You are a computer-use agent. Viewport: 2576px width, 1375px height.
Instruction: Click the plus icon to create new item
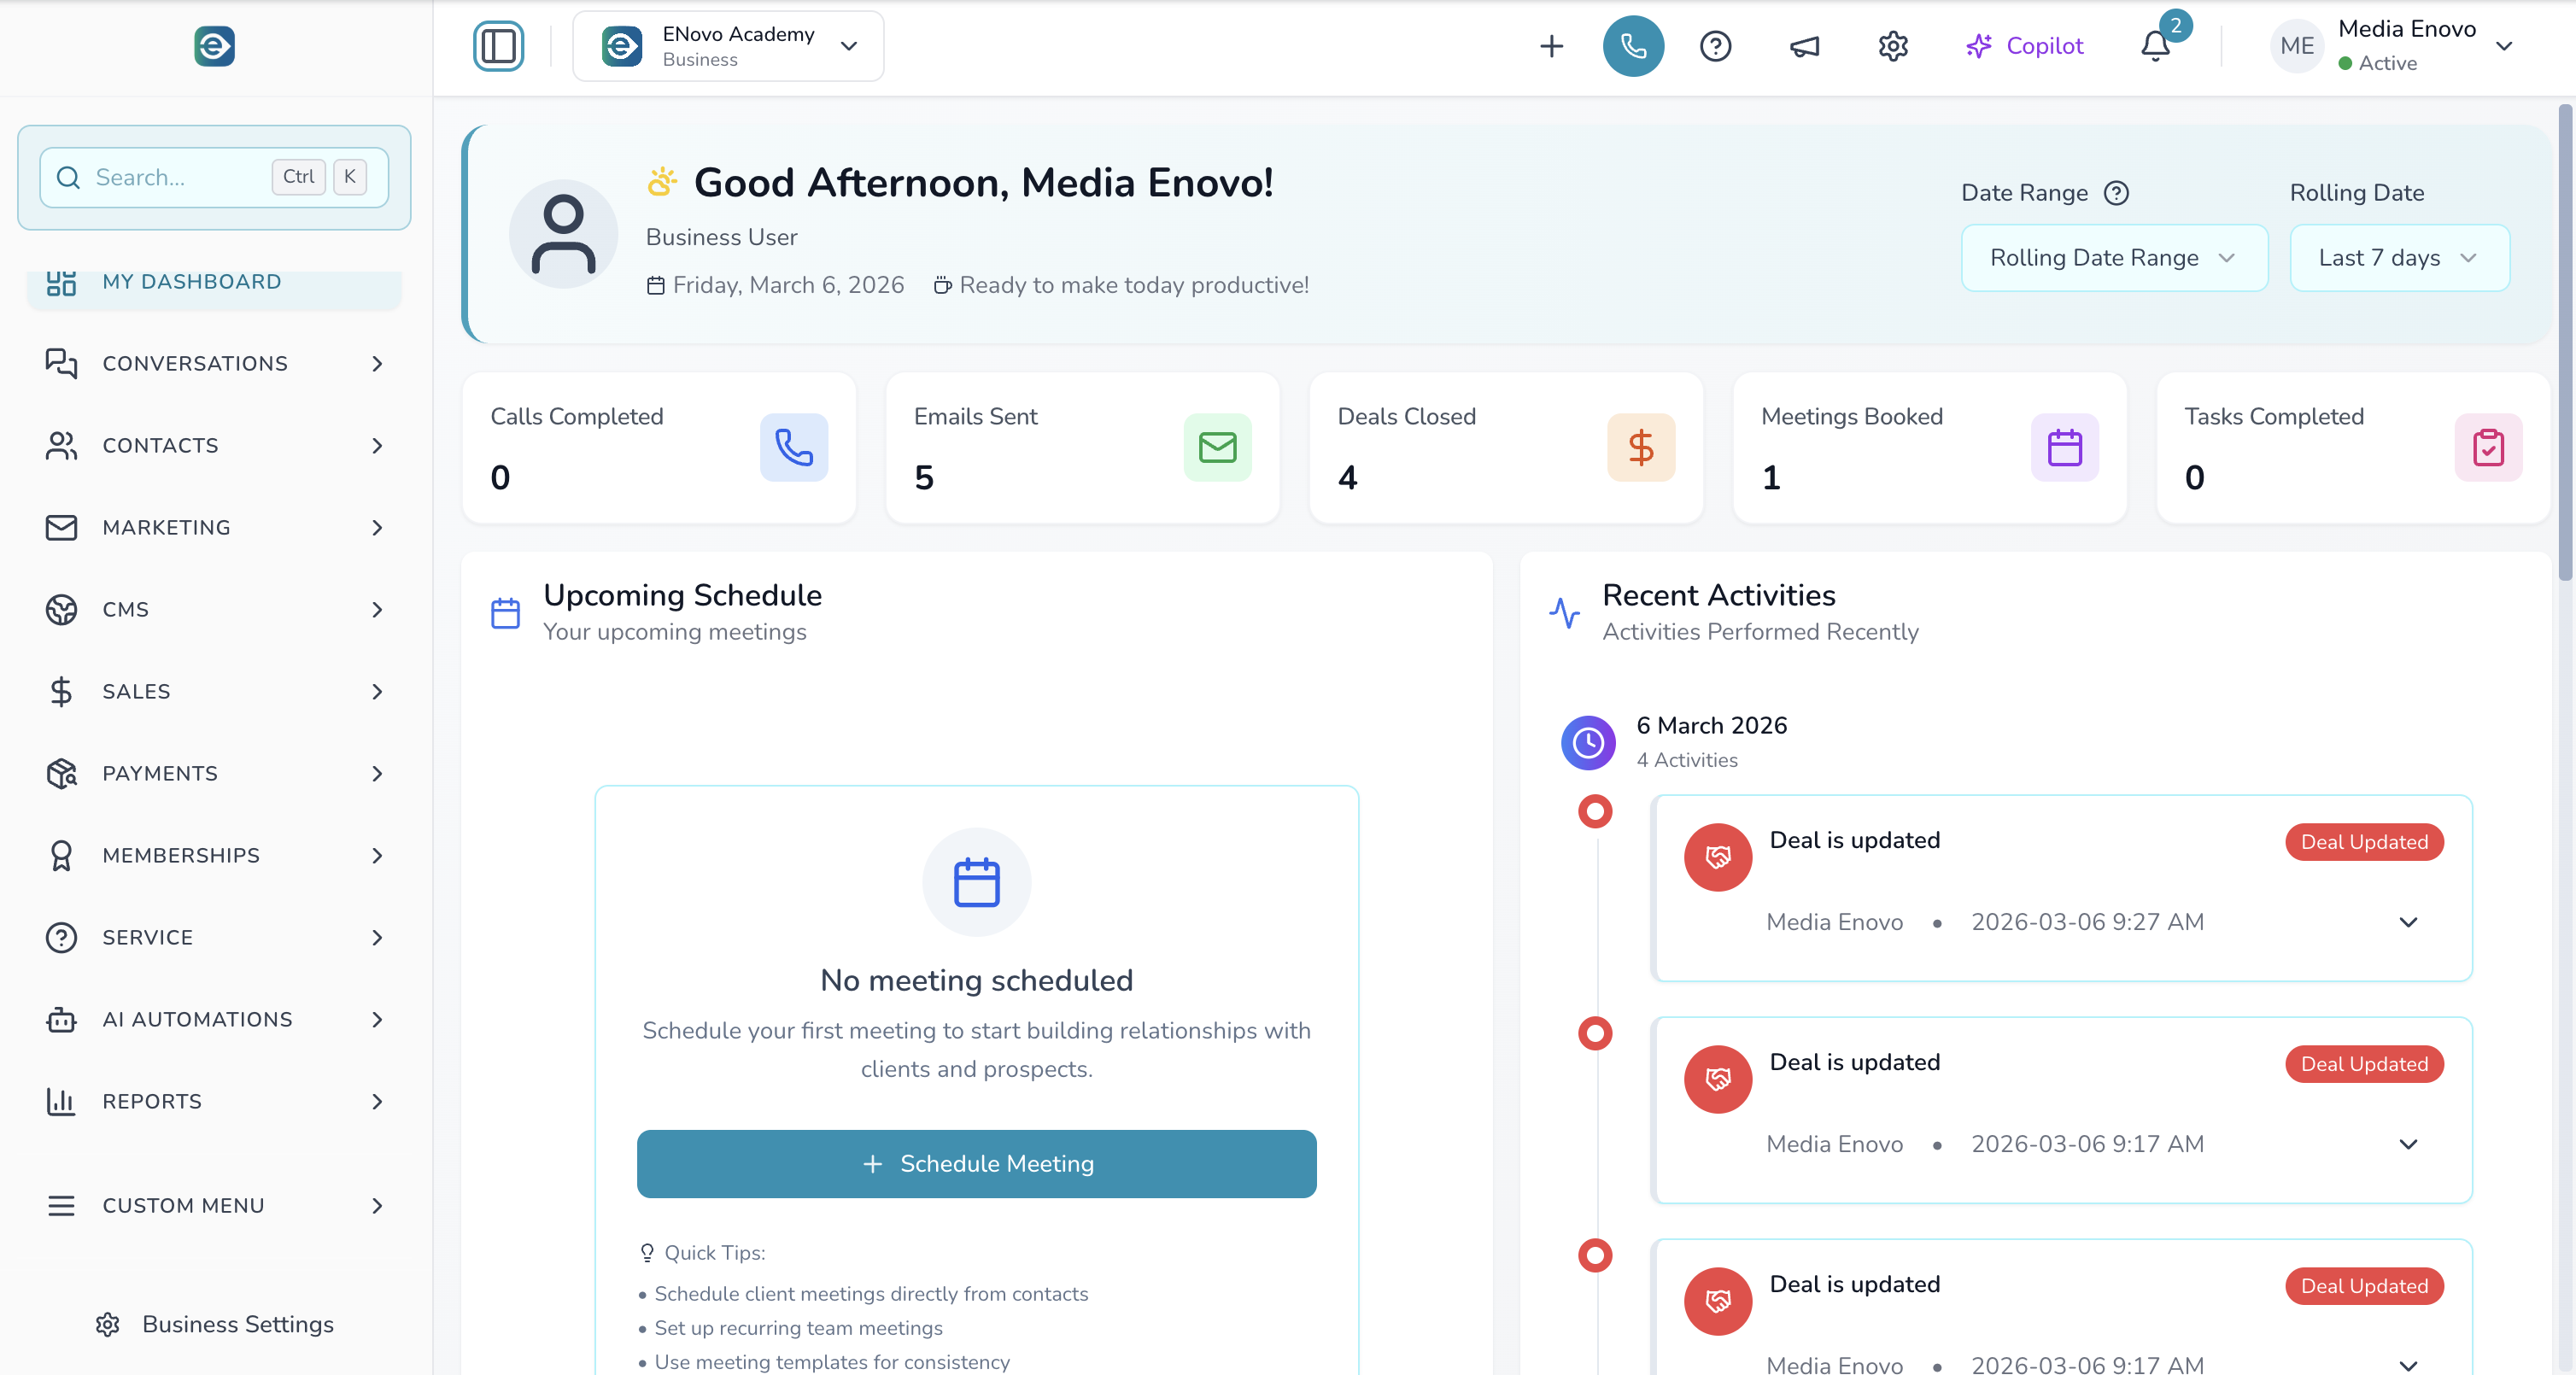pyautogui.click(x=1551, y=46)
